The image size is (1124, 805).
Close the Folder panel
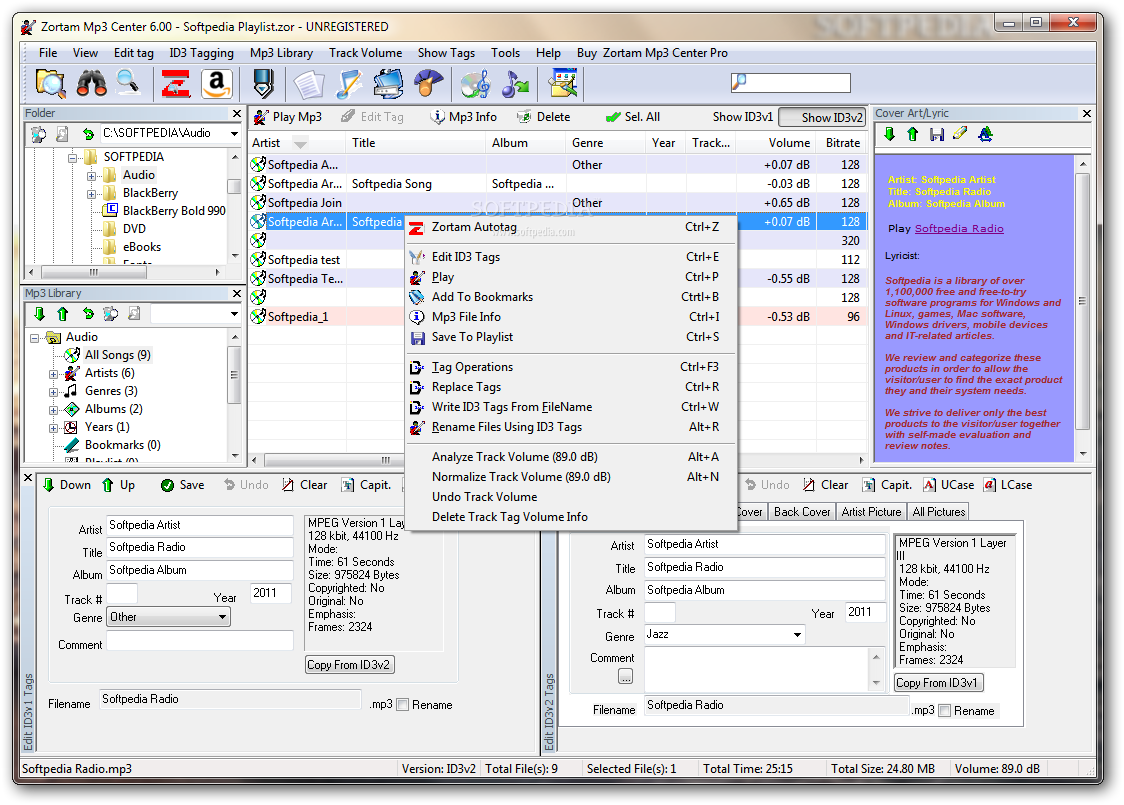coord(237,113)
